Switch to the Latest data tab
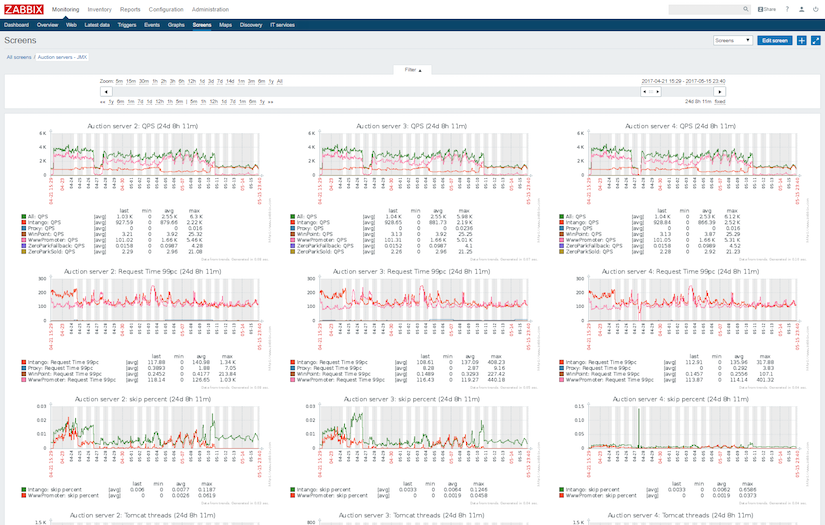The width and height of the screenshot is (825, 525). (97, 25)
